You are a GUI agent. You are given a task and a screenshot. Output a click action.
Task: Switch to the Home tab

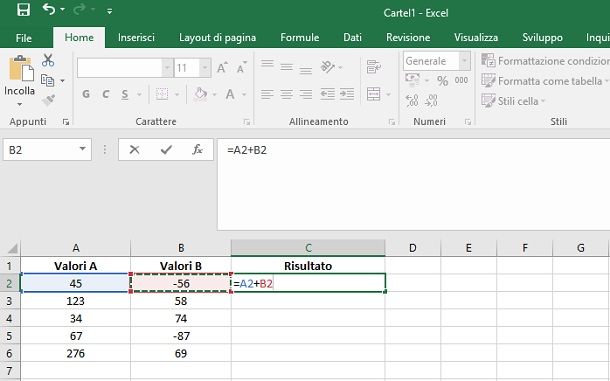coord(79,37)
